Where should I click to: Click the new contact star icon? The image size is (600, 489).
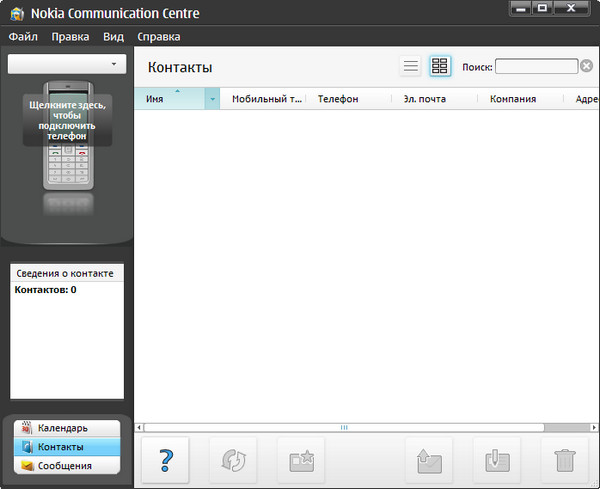pos(301,460)
